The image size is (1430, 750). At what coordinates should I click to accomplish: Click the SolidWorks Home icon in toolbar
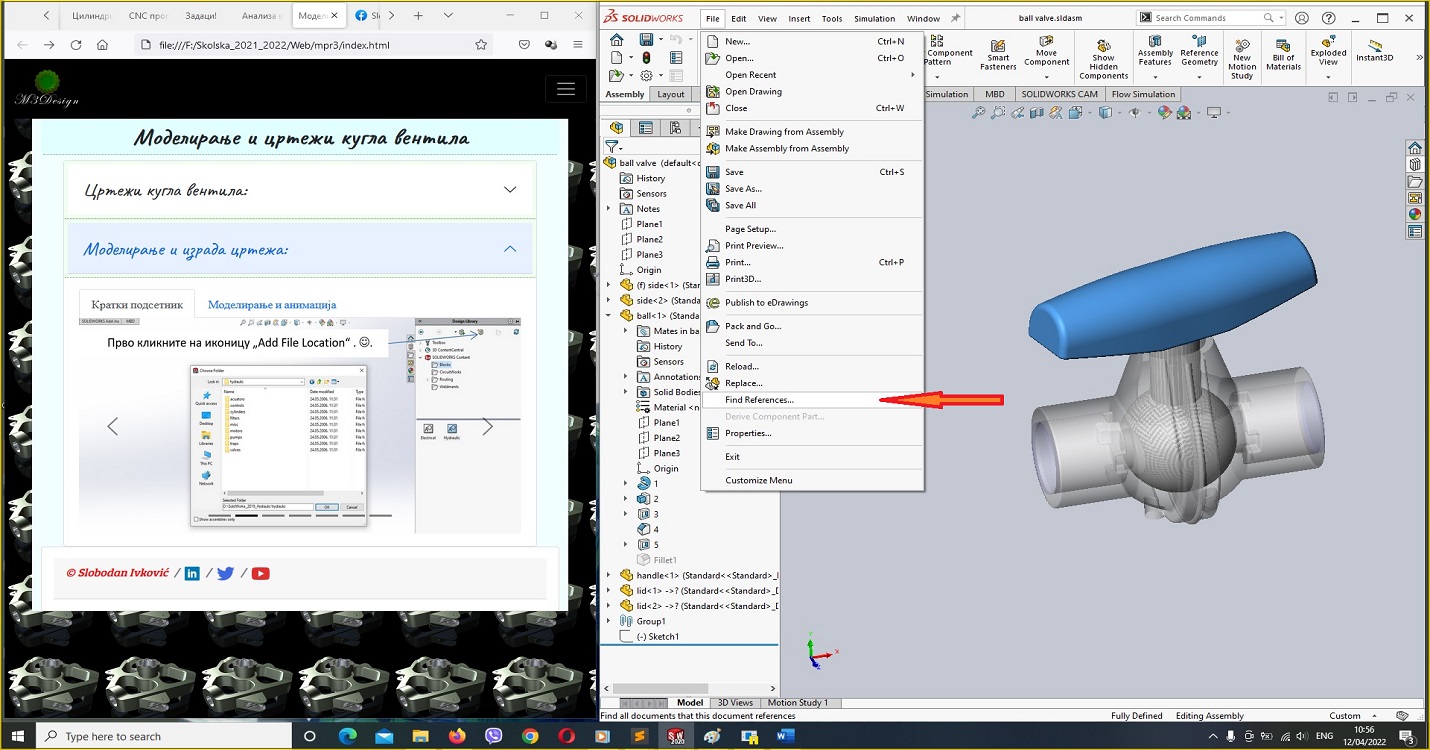pyautogui.click(x=616, y=40)
